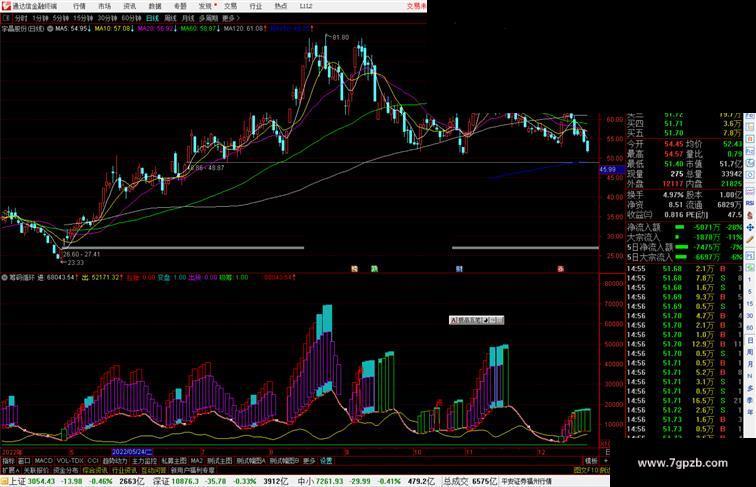This screenshot has height=487, width=756.
Task: Expand 更多 indicator list at bottom
Action: coord(309,461)
